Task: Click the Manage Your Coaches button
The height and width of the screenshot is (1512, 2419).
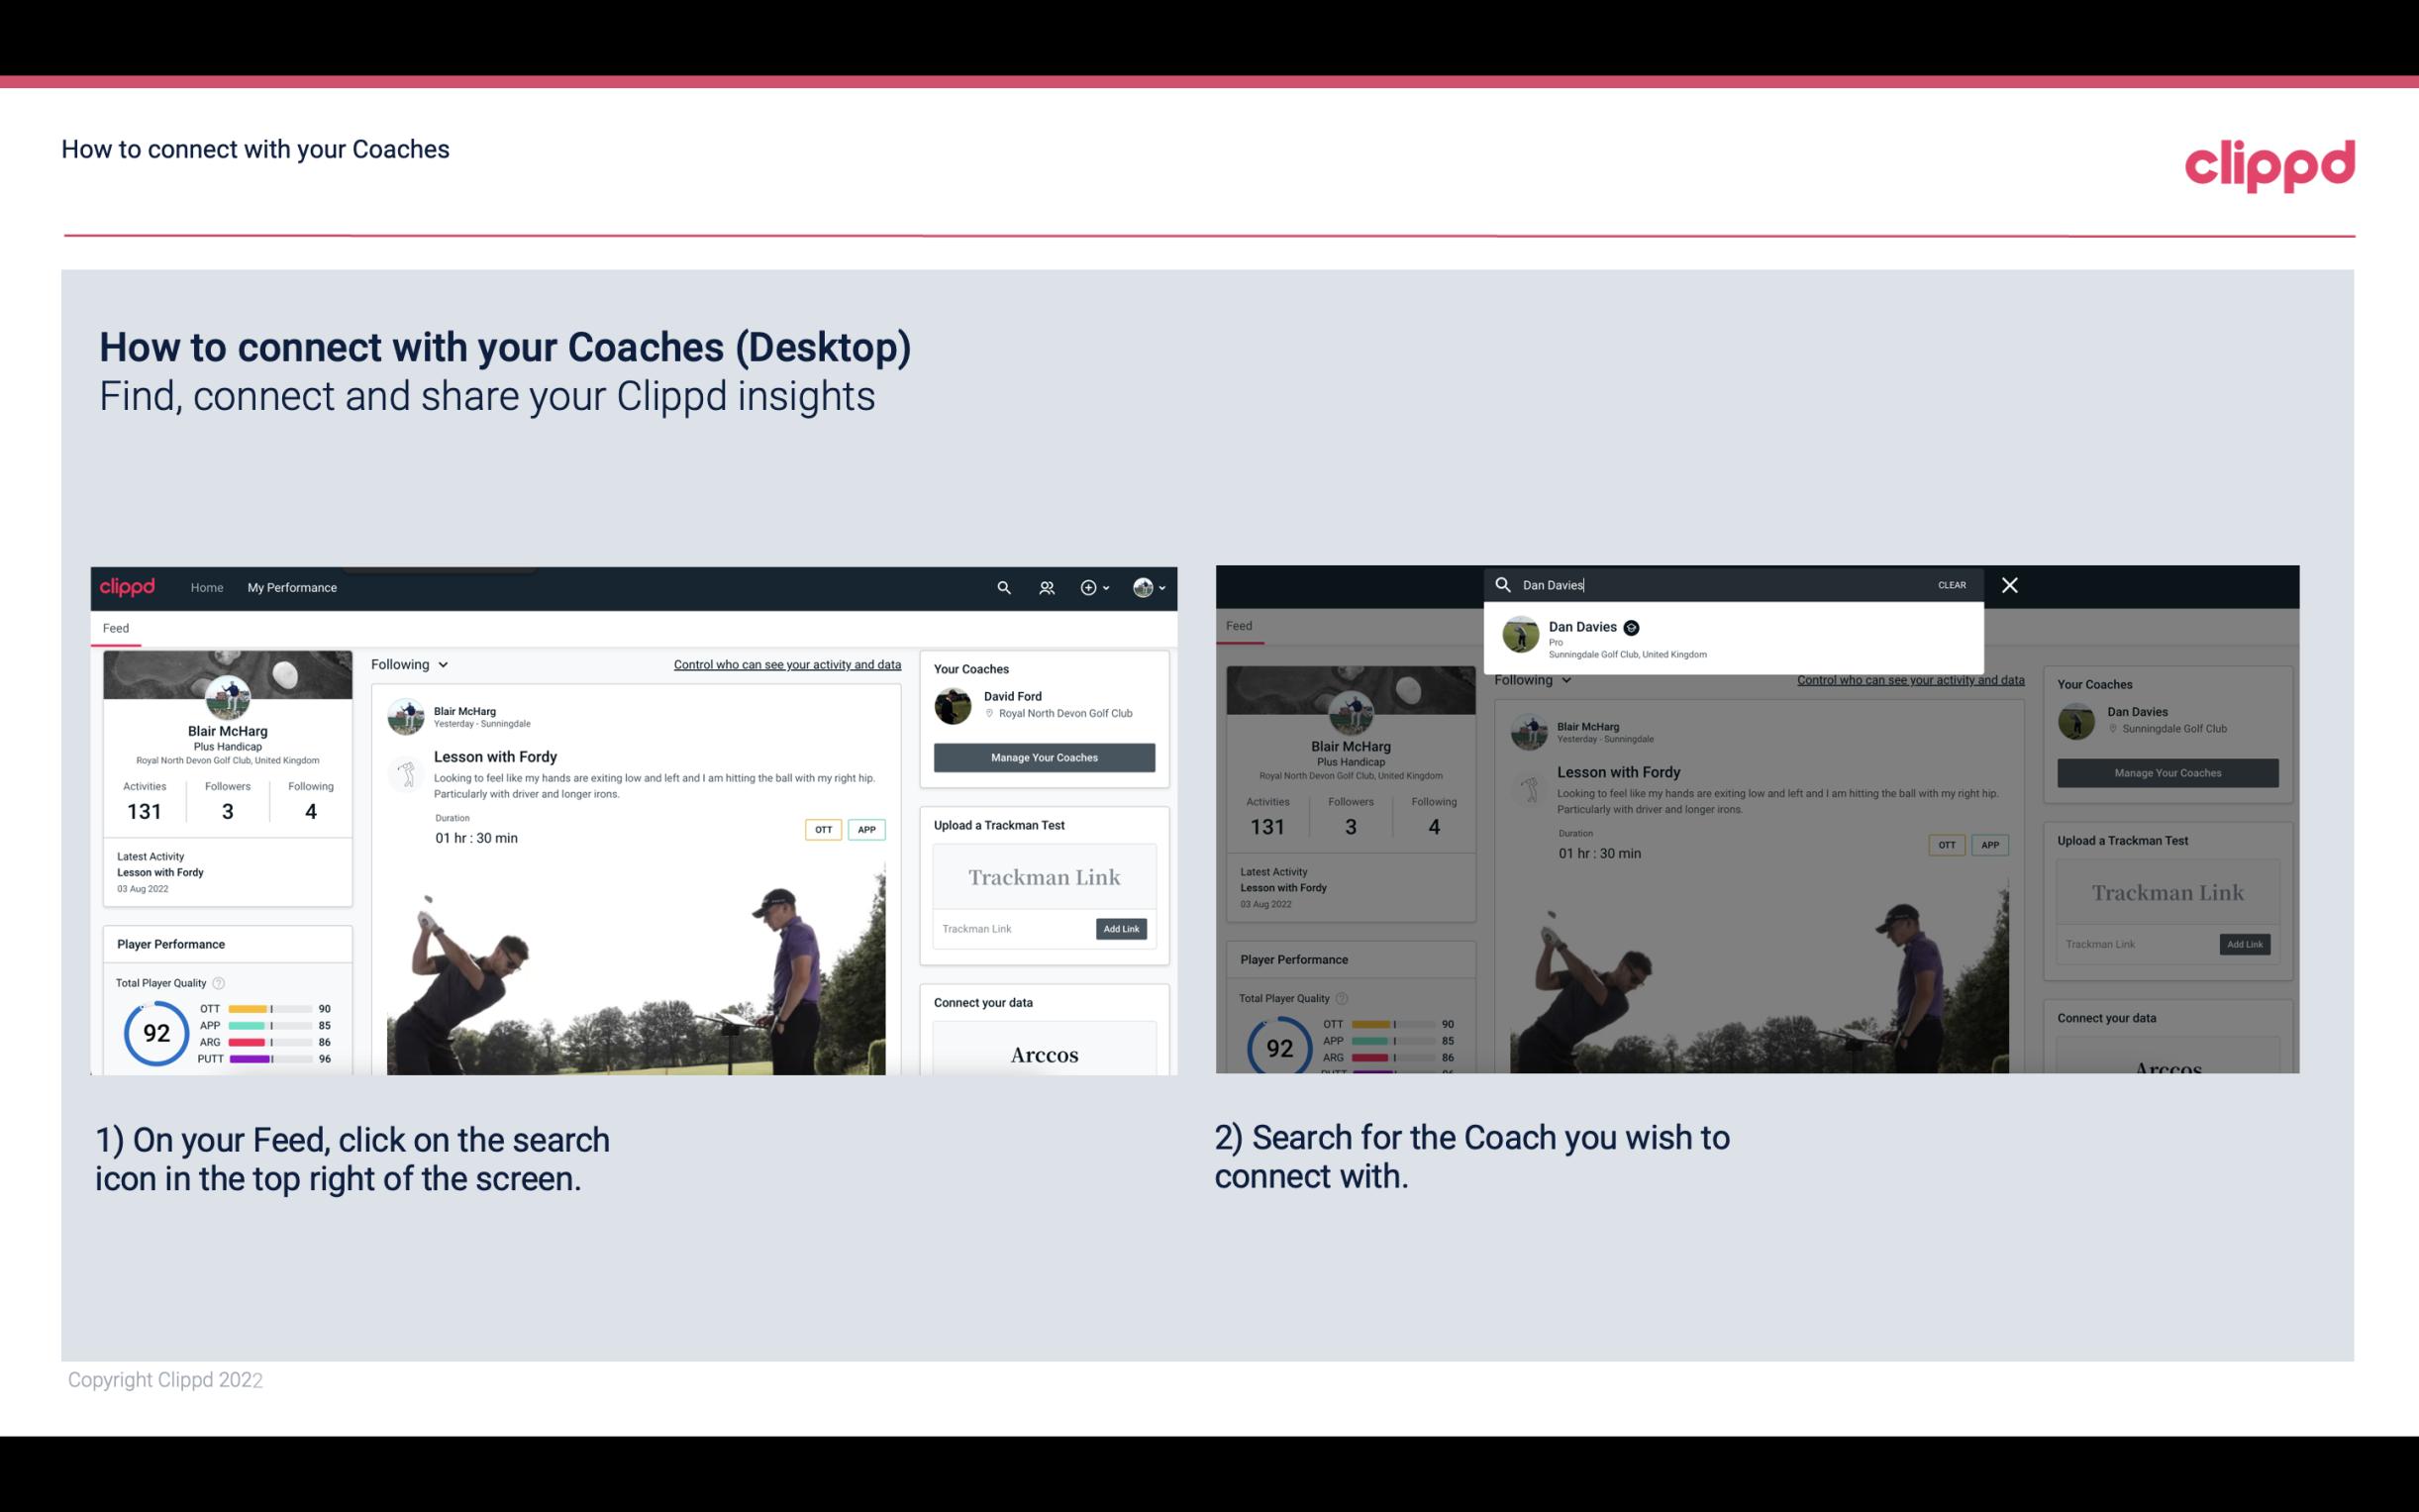Action: point(1044,756)
